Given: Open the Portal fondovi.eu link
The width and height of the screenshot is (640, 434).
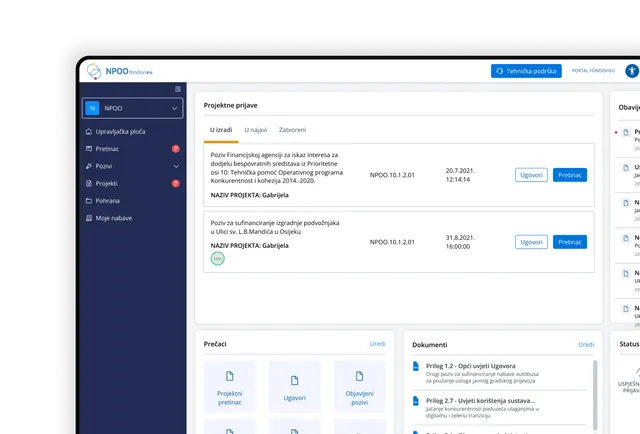Looking at the screenshot, I should 593,71.
